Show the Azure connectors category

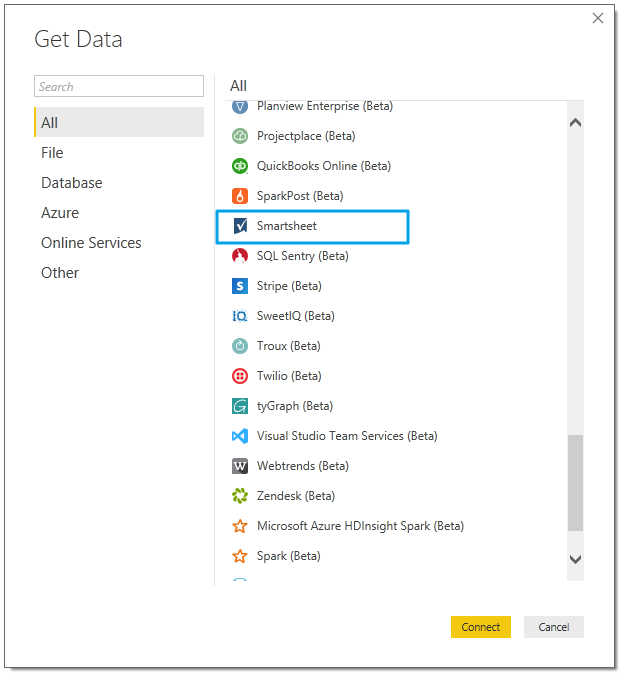[60, 213]
